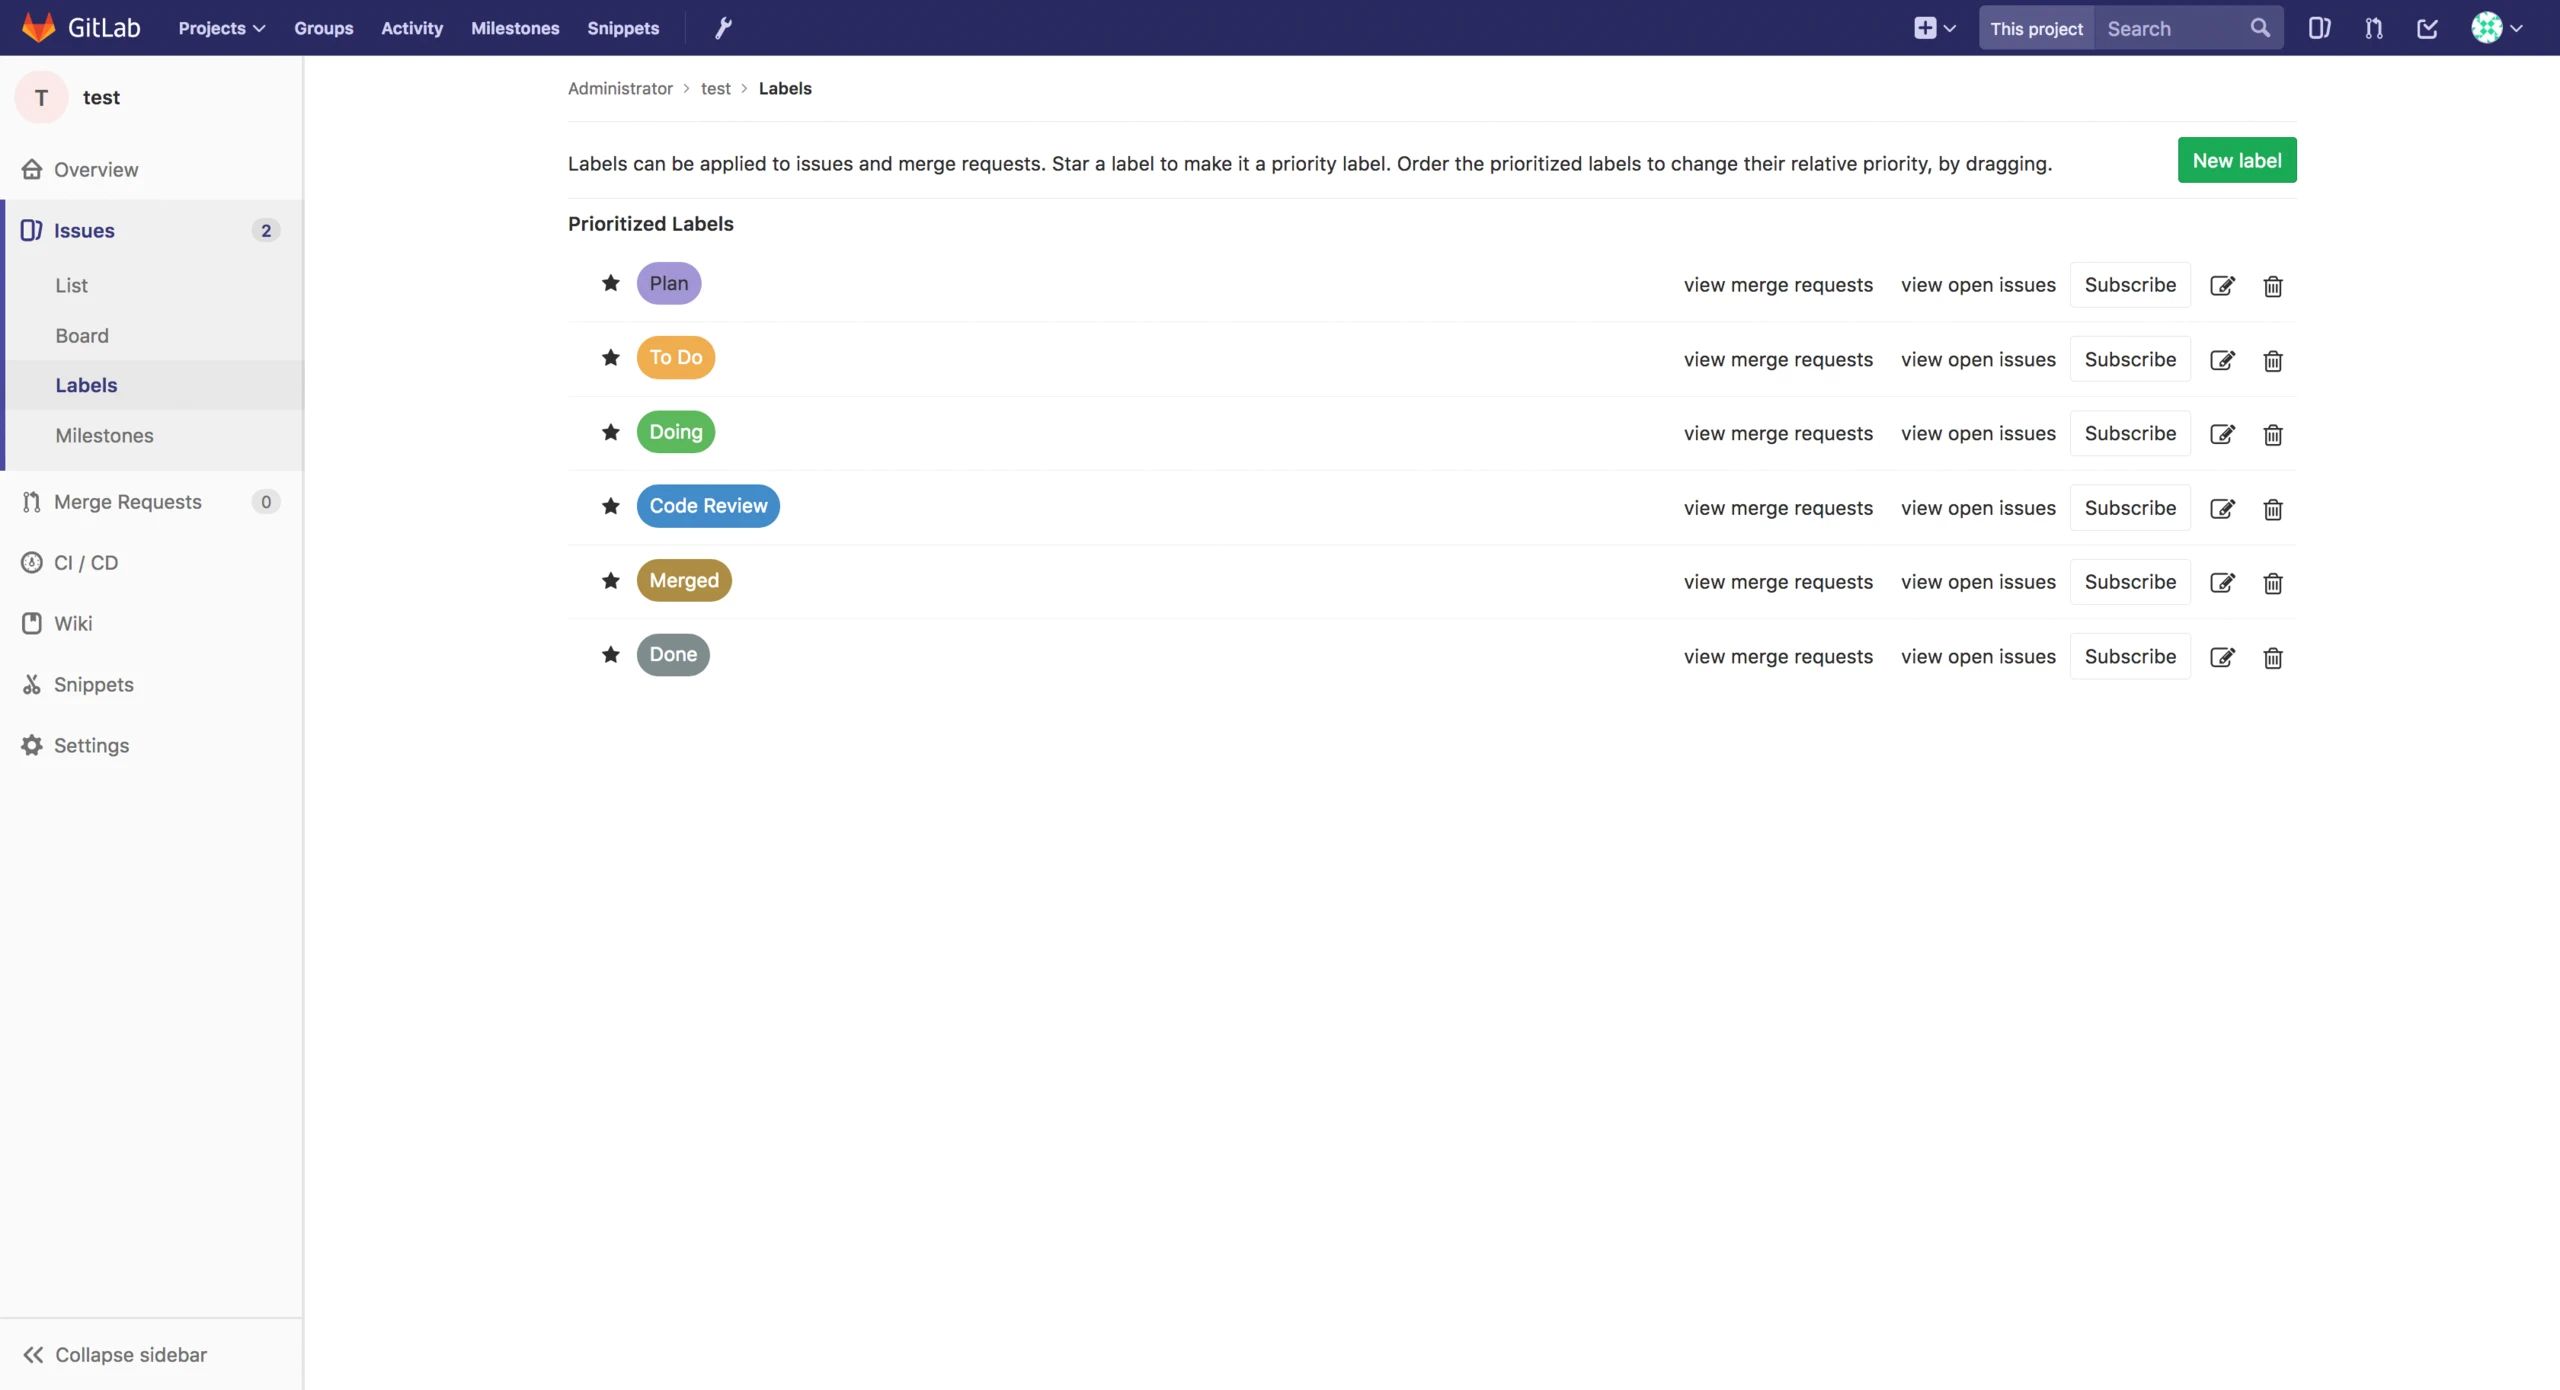Click the edit icon for Plan label
This screenshot has width=2560, height=1390.
(2221, 286)
